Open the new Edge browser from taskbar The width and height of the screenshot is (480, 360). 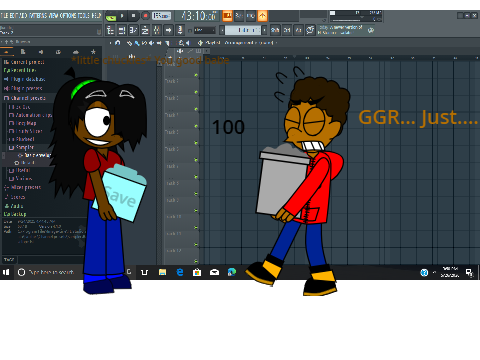point(232,272)
